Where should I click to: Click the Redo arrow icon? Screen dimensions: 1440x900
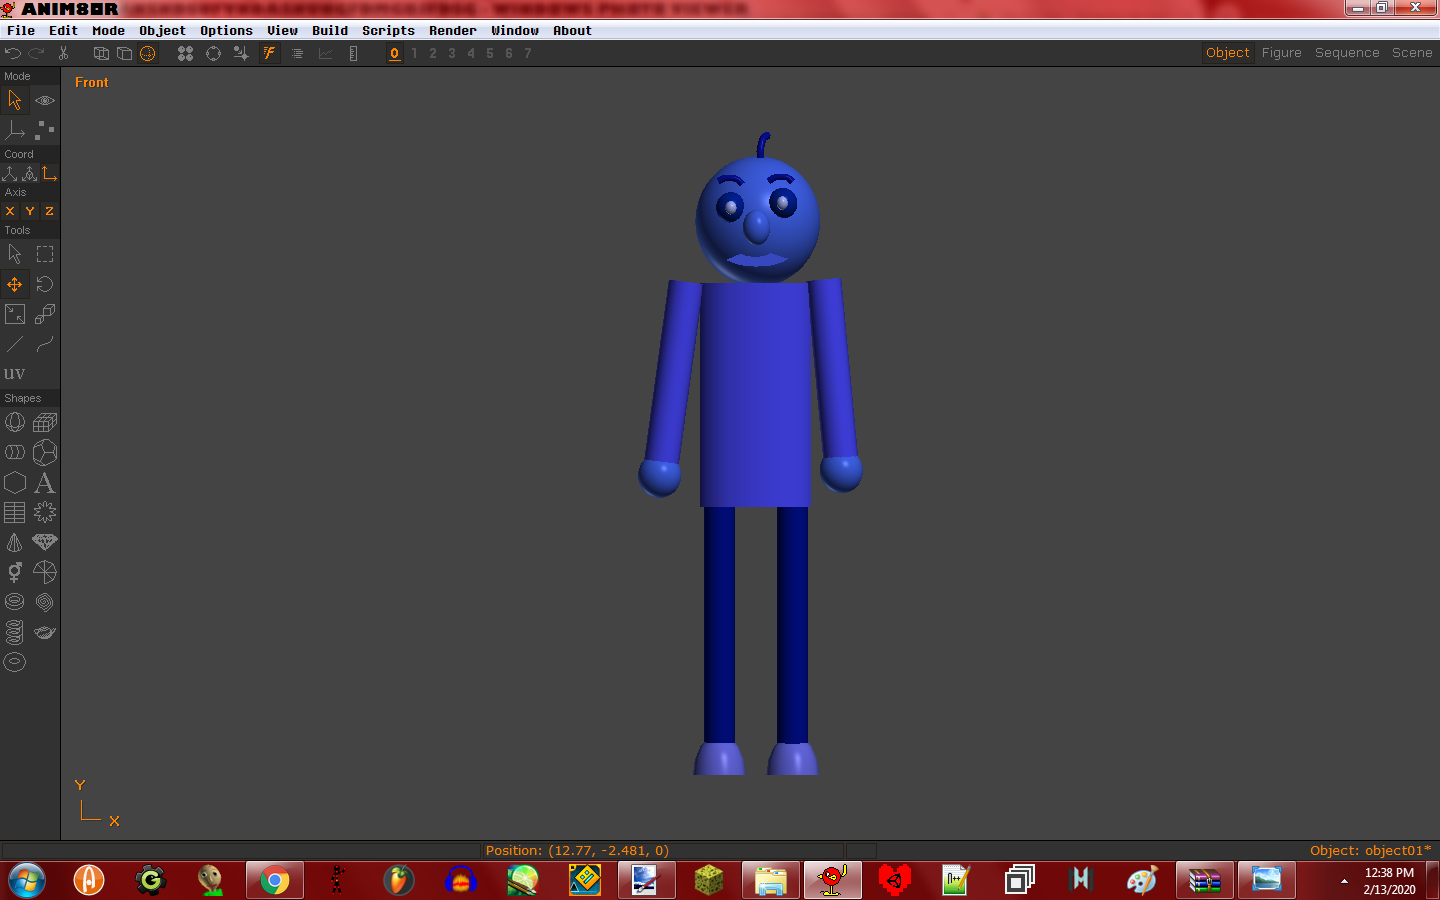37,53
